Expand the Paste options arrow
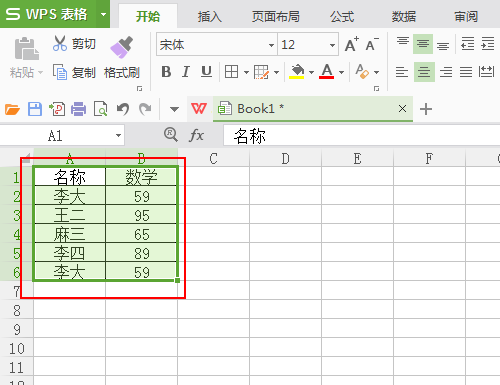This screenshot has width=500, height=385. tap(41, 72)
